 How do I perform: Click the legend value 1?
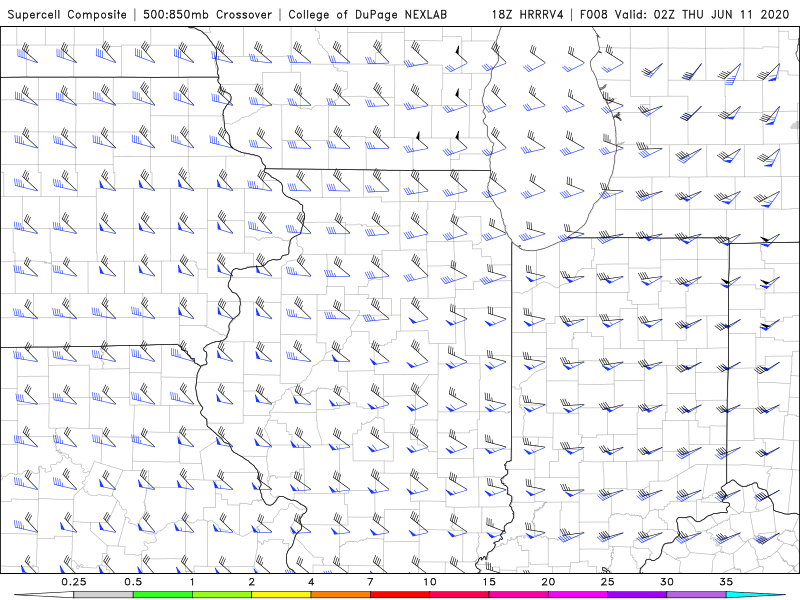click(x=192, y=582)
